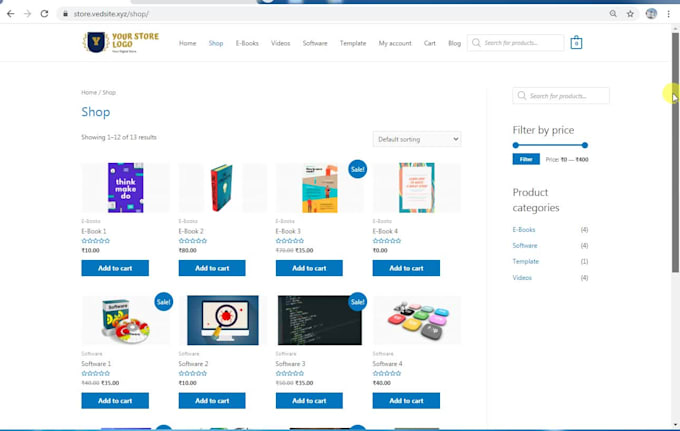Reload the page with refresh icon

pyautogui.click(x=44, y=14)
